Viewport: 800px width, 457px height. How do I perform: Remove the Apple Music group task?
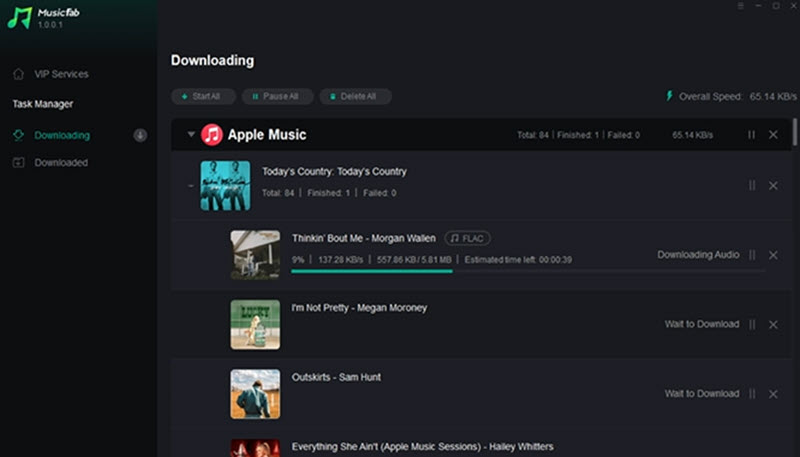[x=773, y=135]
